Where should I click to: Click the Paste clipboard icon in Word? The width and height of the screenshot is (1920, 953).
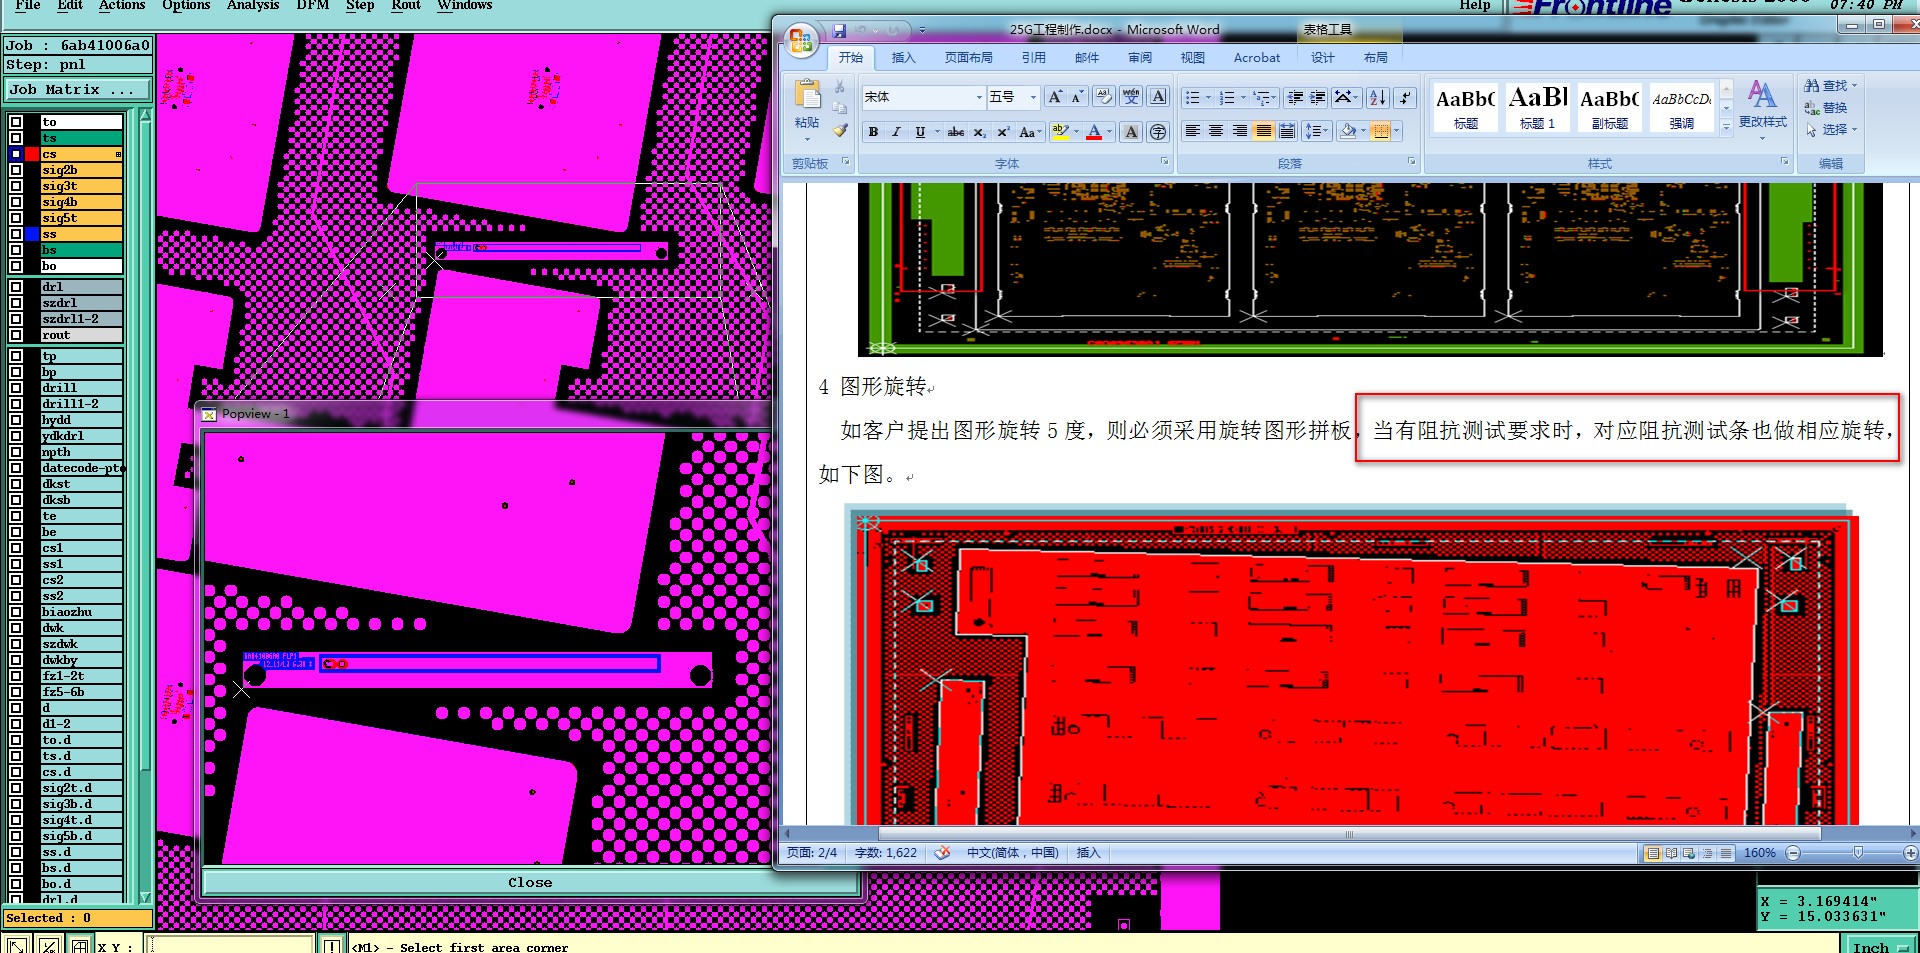[x=806, y=94]
